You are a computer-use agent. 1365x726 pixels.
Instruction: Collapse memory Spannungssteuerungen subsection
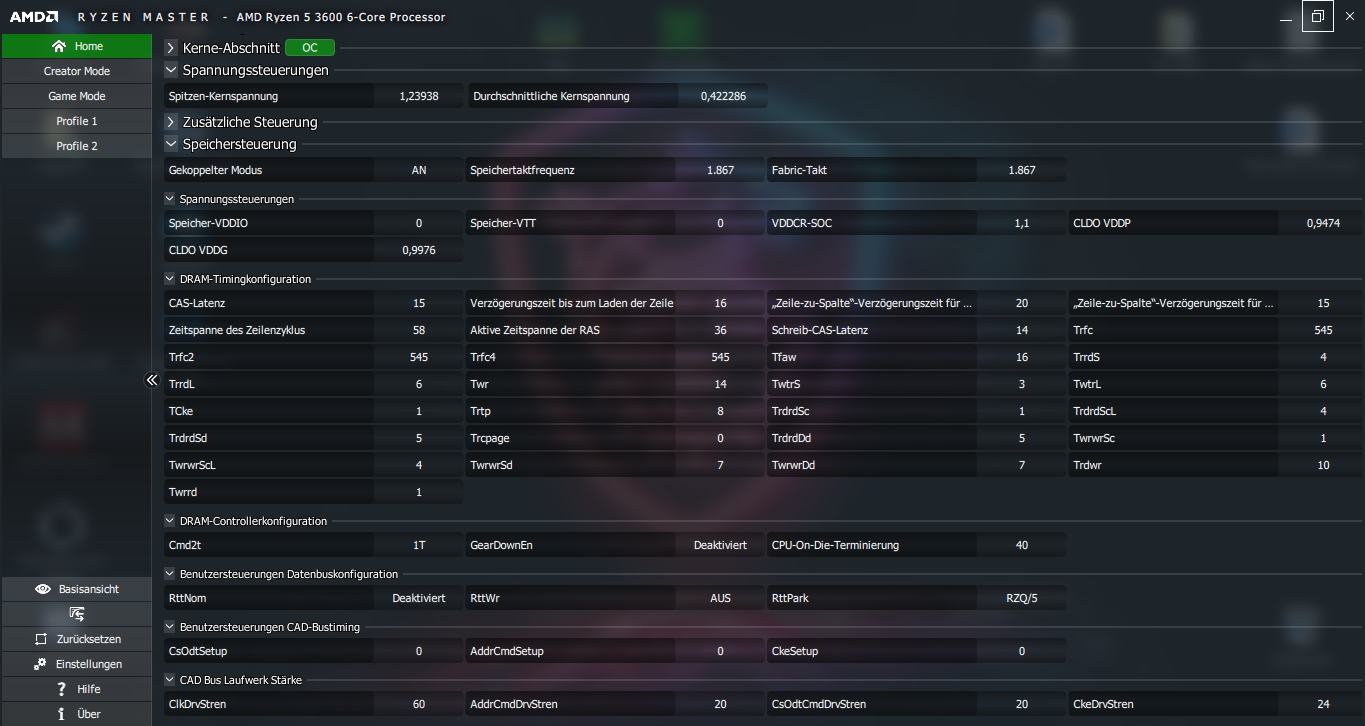(170, 199)
